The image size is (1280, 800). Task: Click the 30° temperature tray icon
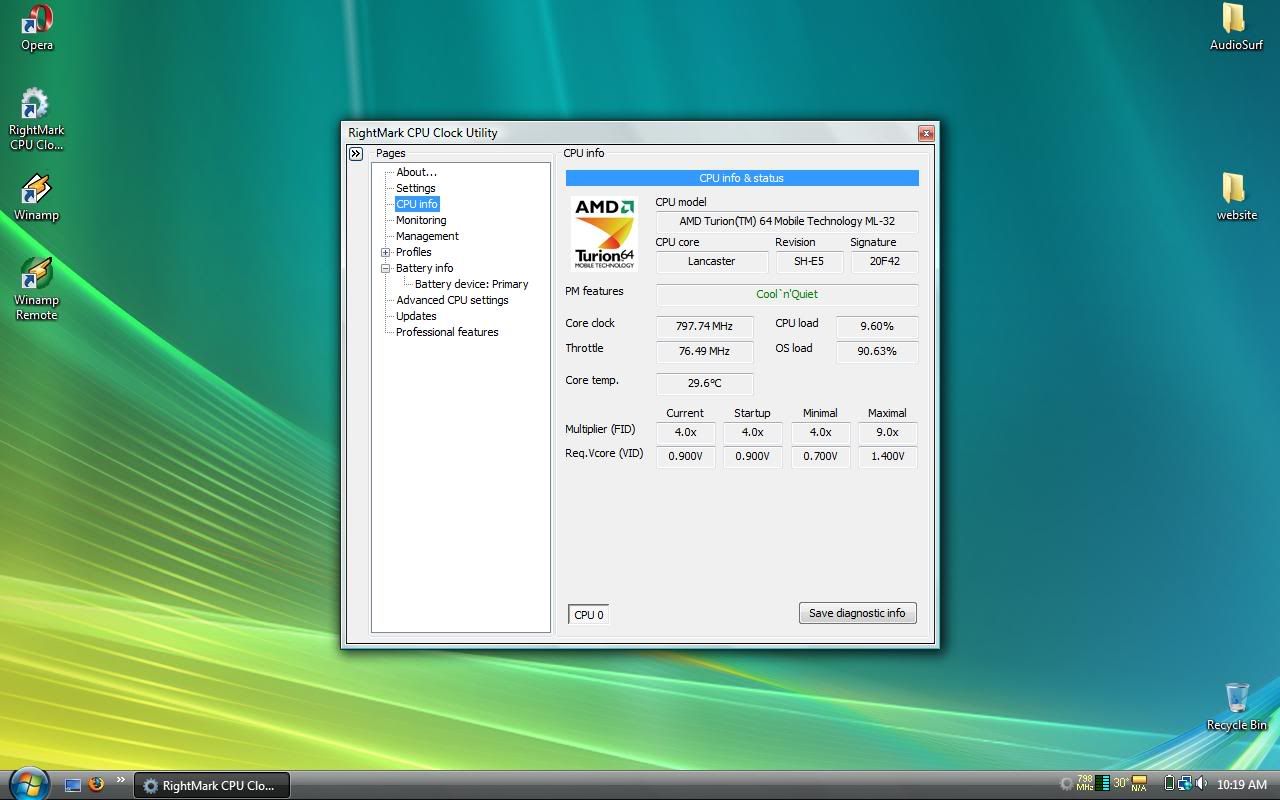[1121, 784]
